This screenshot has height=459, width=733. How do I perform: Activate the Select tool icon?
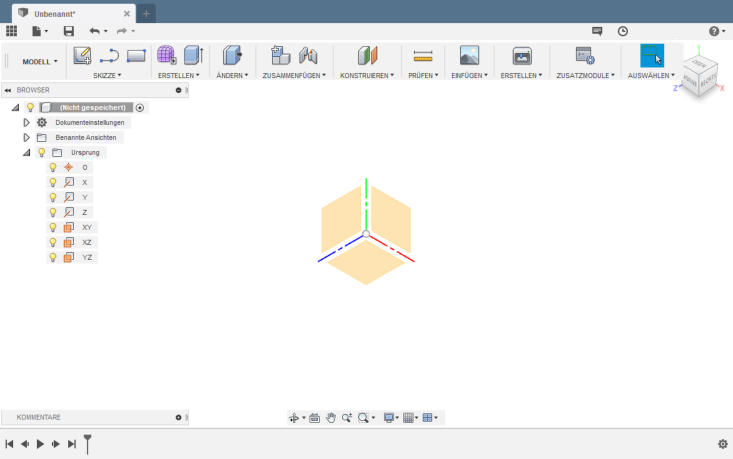(x=652, y=56)
